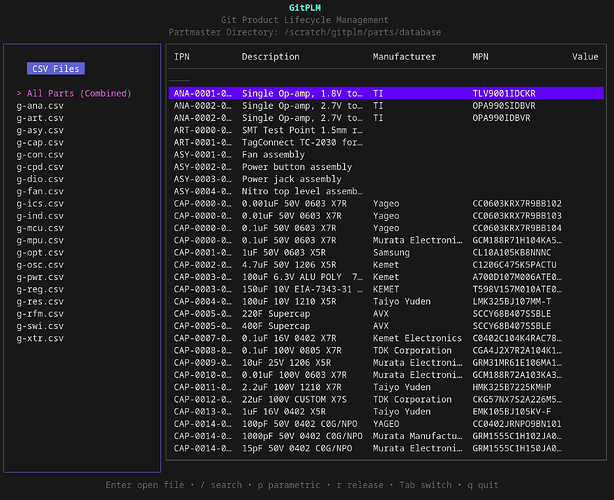The image size is (614, 500).
Task: Click the Description column header
Action: (270, 57)
